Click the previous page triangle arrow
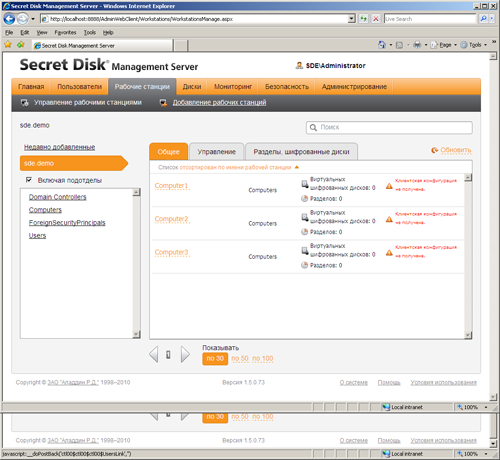This screenshot has width=500, height=460. (154, 354)
